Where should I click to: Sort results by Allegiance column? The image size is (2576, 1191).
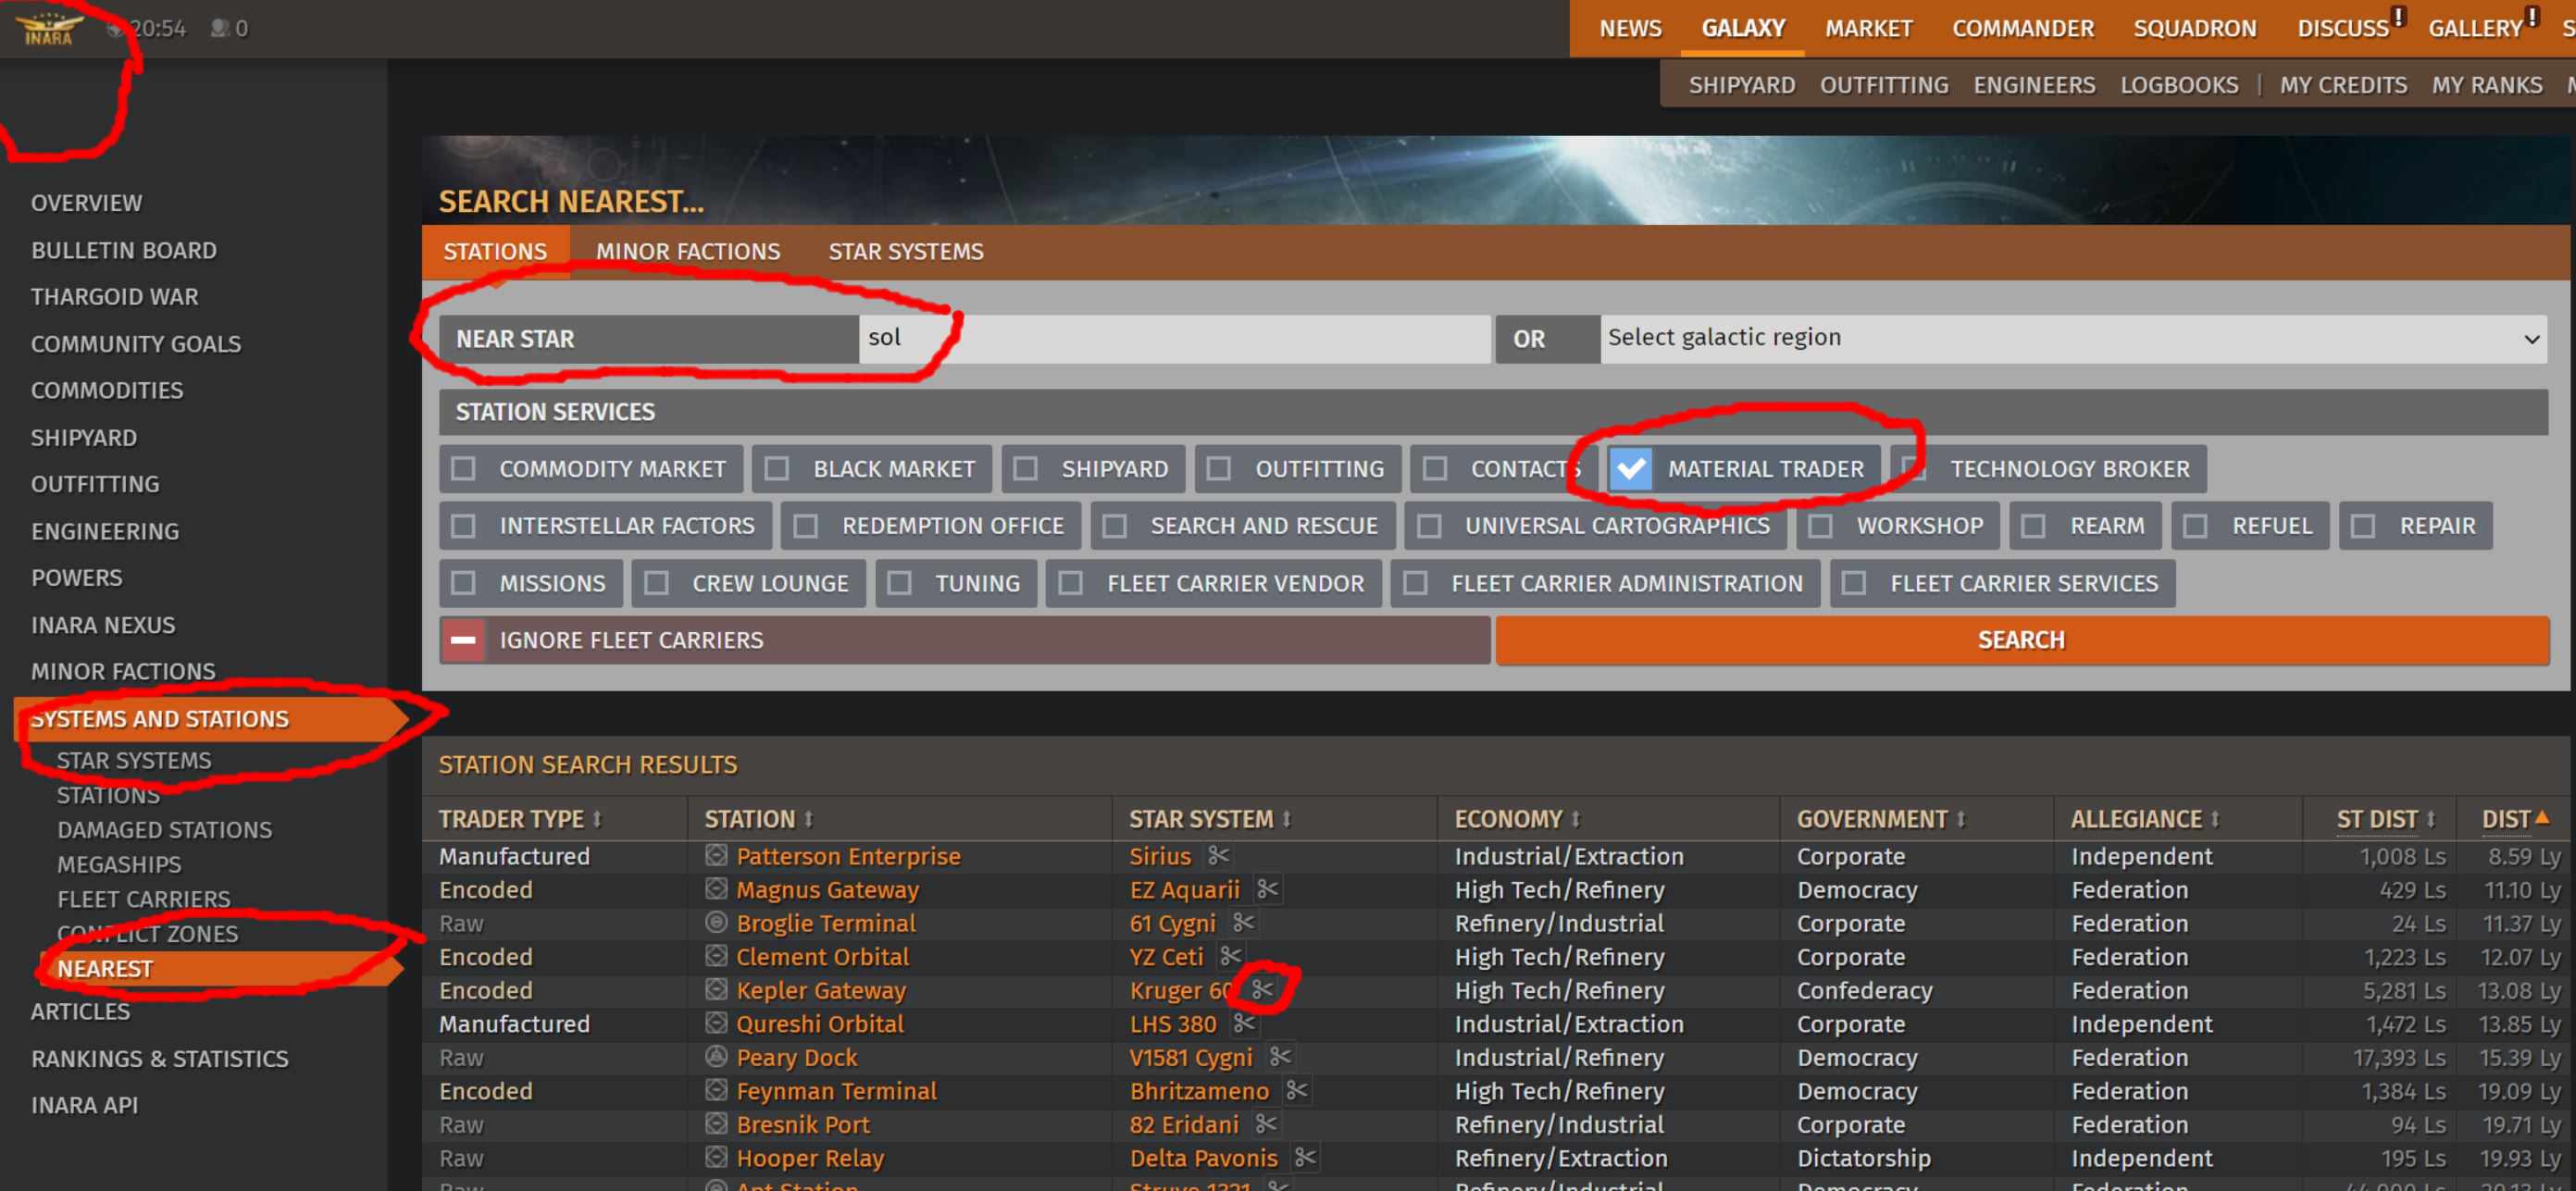[2145, 819]
